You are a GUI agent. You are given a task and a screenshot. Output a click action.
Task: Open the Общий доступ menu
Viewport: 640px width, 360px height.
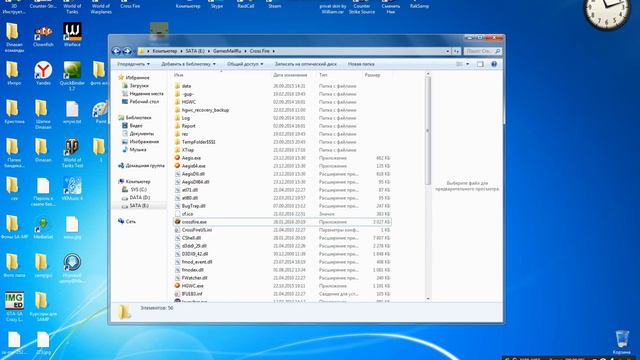click(245, 64)
